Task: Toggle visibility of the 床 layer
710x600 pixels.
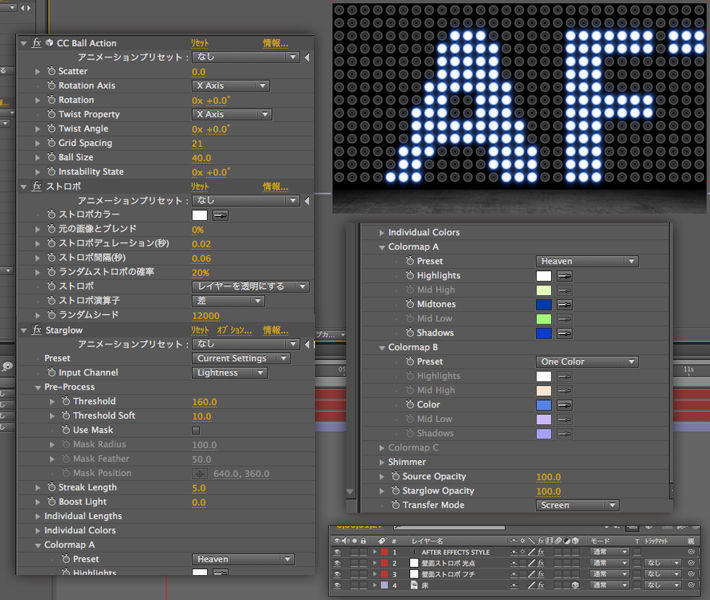Action: (x=337, y=586)
